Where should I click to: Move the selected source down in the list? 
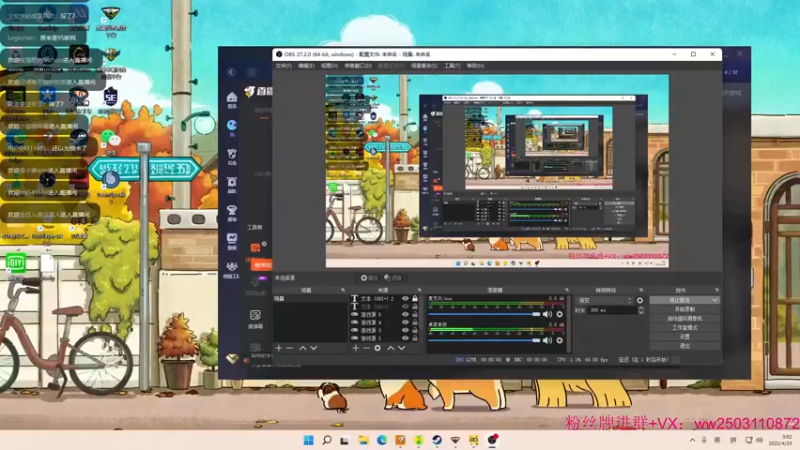tap(402, 348)
